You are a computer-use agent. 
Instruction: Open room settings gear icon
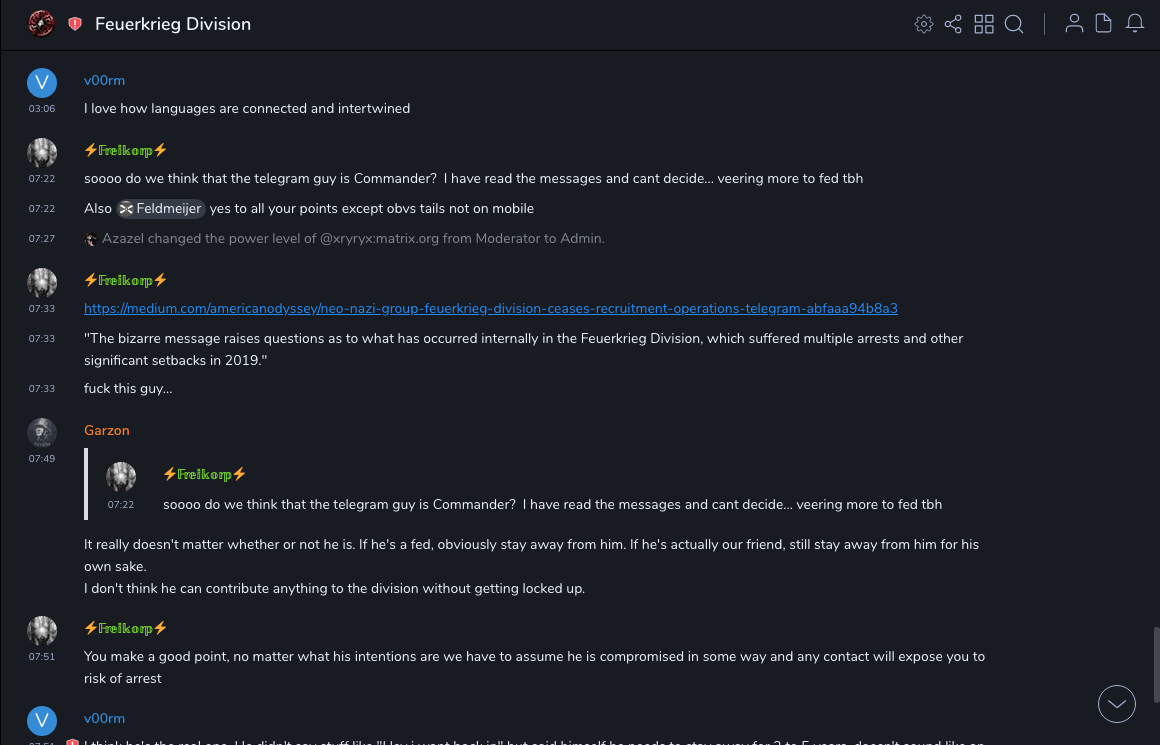click(x=924, y=24)
